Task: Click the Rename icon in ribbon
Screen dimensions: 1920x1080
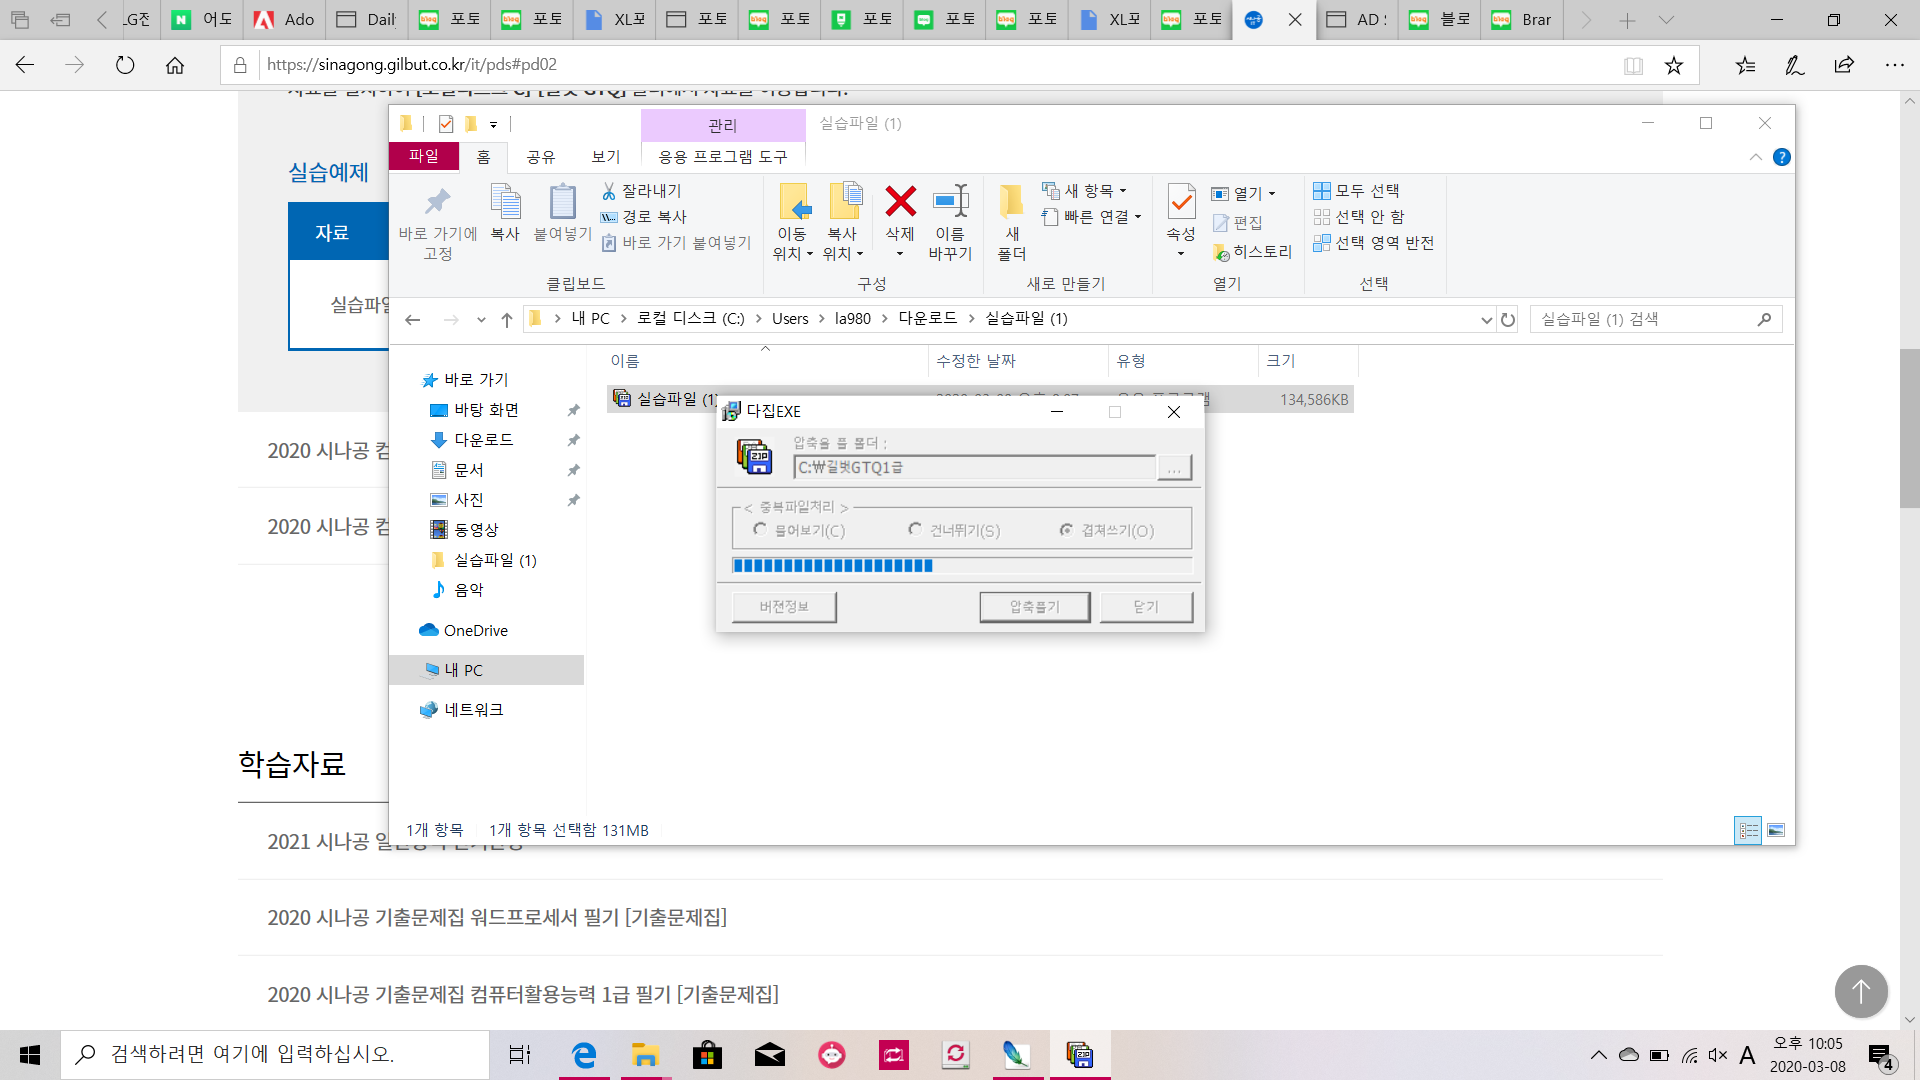Action: click(950, 201)
